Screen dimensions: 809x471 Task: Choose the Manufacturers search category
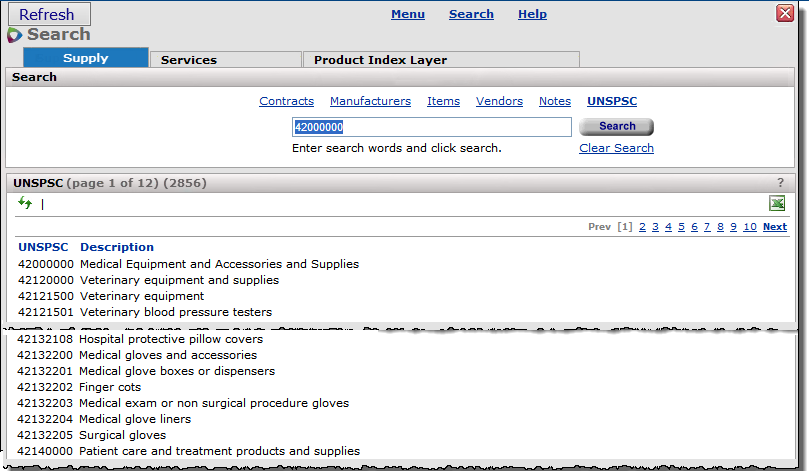(370, 101)
